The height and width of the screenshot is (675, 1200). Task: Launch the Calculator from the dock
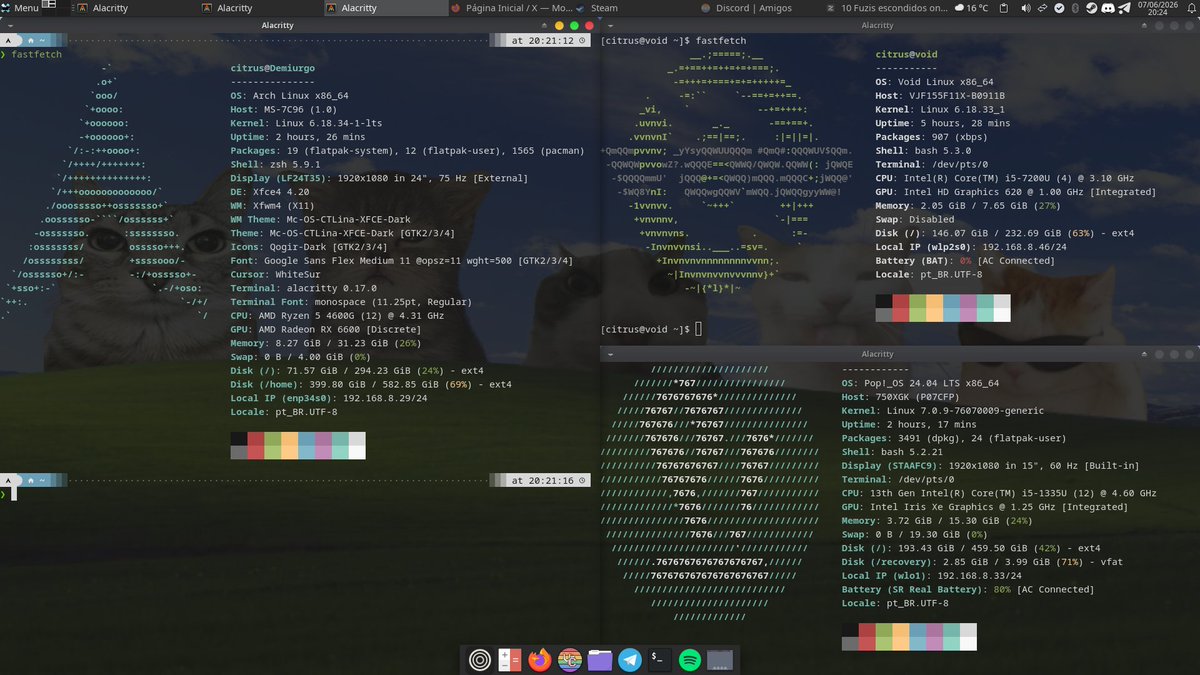[x=510, y=660]
